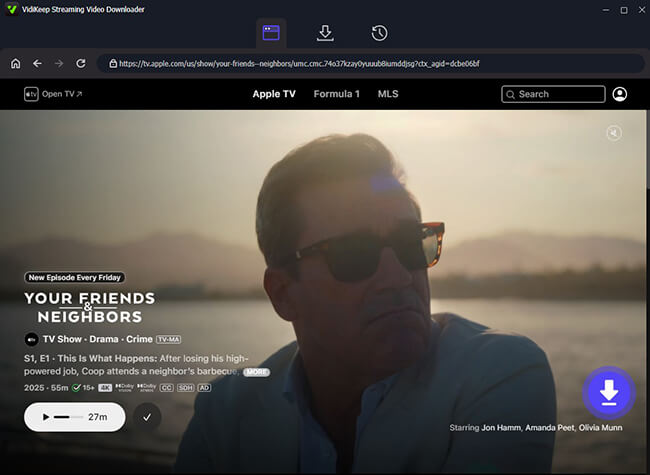This screenshot has width=650, height=475.
Task: Click the 4K badge
Action: click(105, 388)
